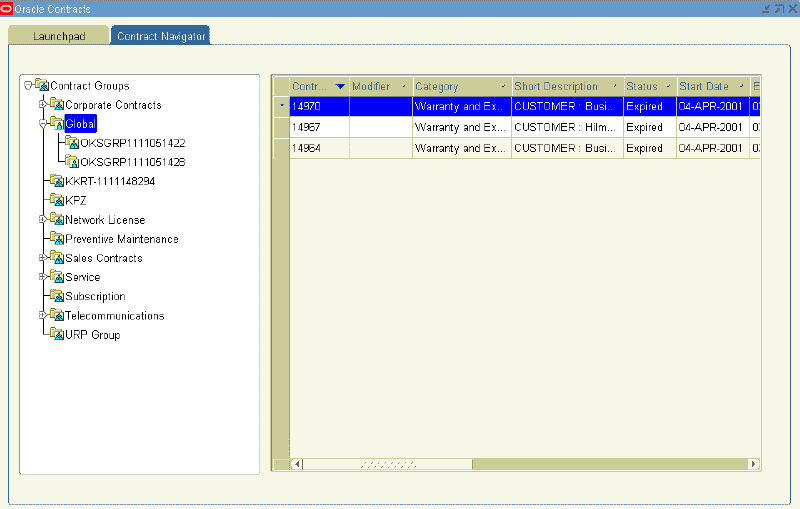Click the Global folder icon
This screenshot has width=800, height=509.
(x=57, y=123)
